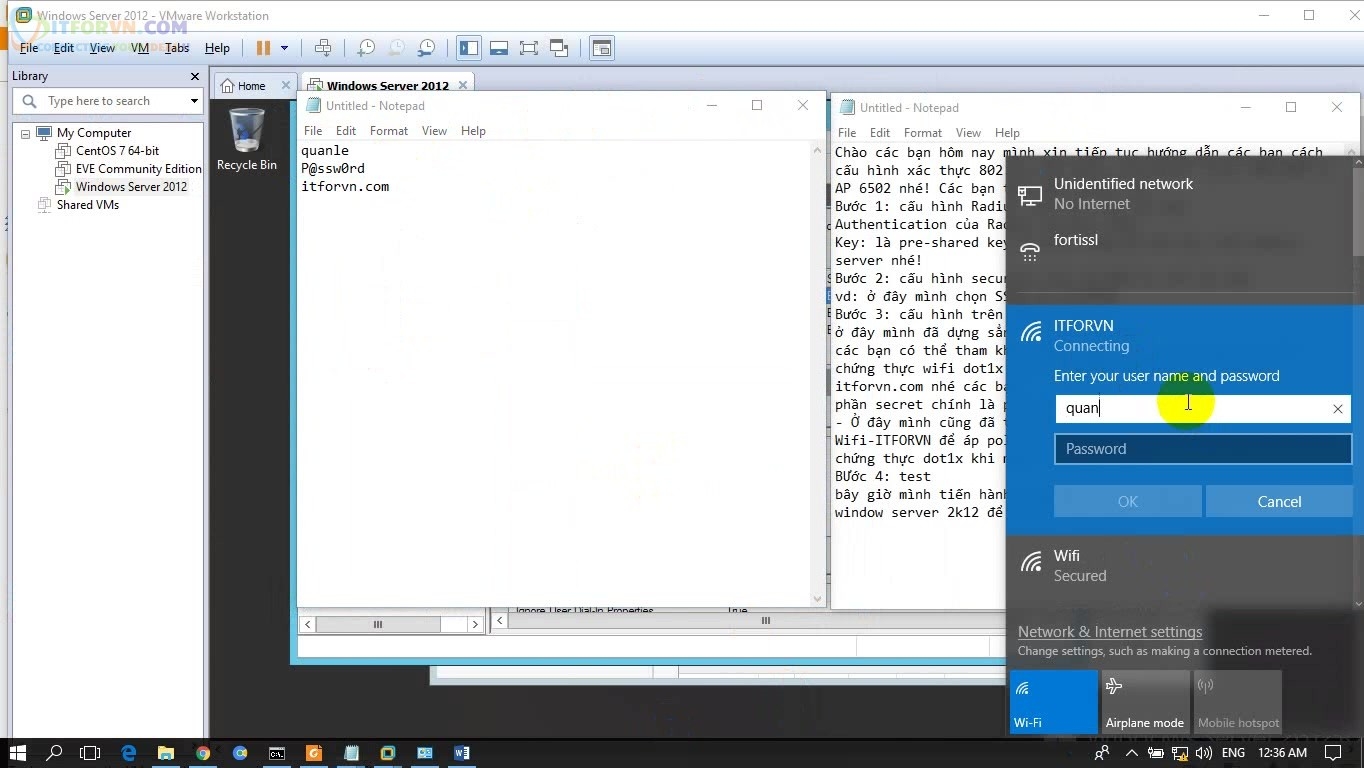Click Notepad's horizontal scrollbar thumb
The image size is (1364, 768).
click(x=377, y=624)
